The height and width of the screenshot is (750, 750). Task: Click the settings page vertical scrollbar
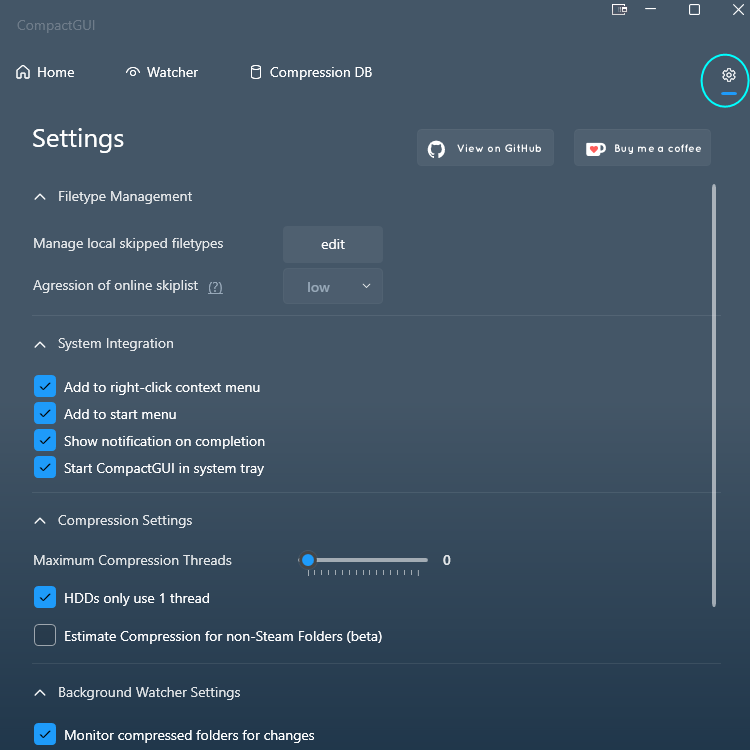pyautogui.click(x=714, y=396)
